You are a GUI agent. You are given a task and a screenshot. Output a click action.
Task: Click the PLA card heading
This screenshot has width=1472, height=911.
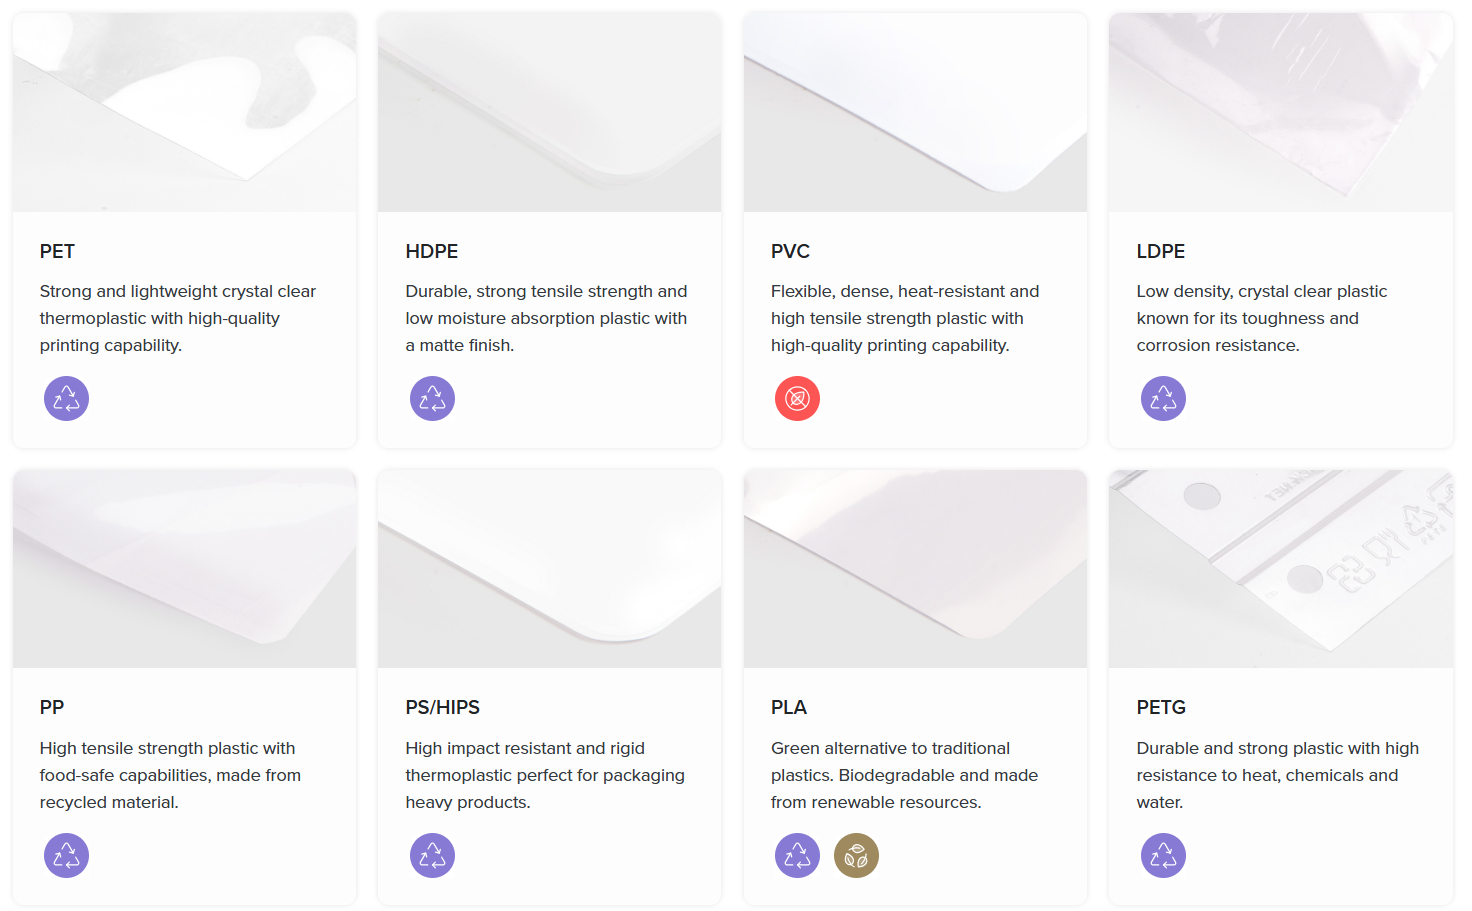click(x=789, y=708)
